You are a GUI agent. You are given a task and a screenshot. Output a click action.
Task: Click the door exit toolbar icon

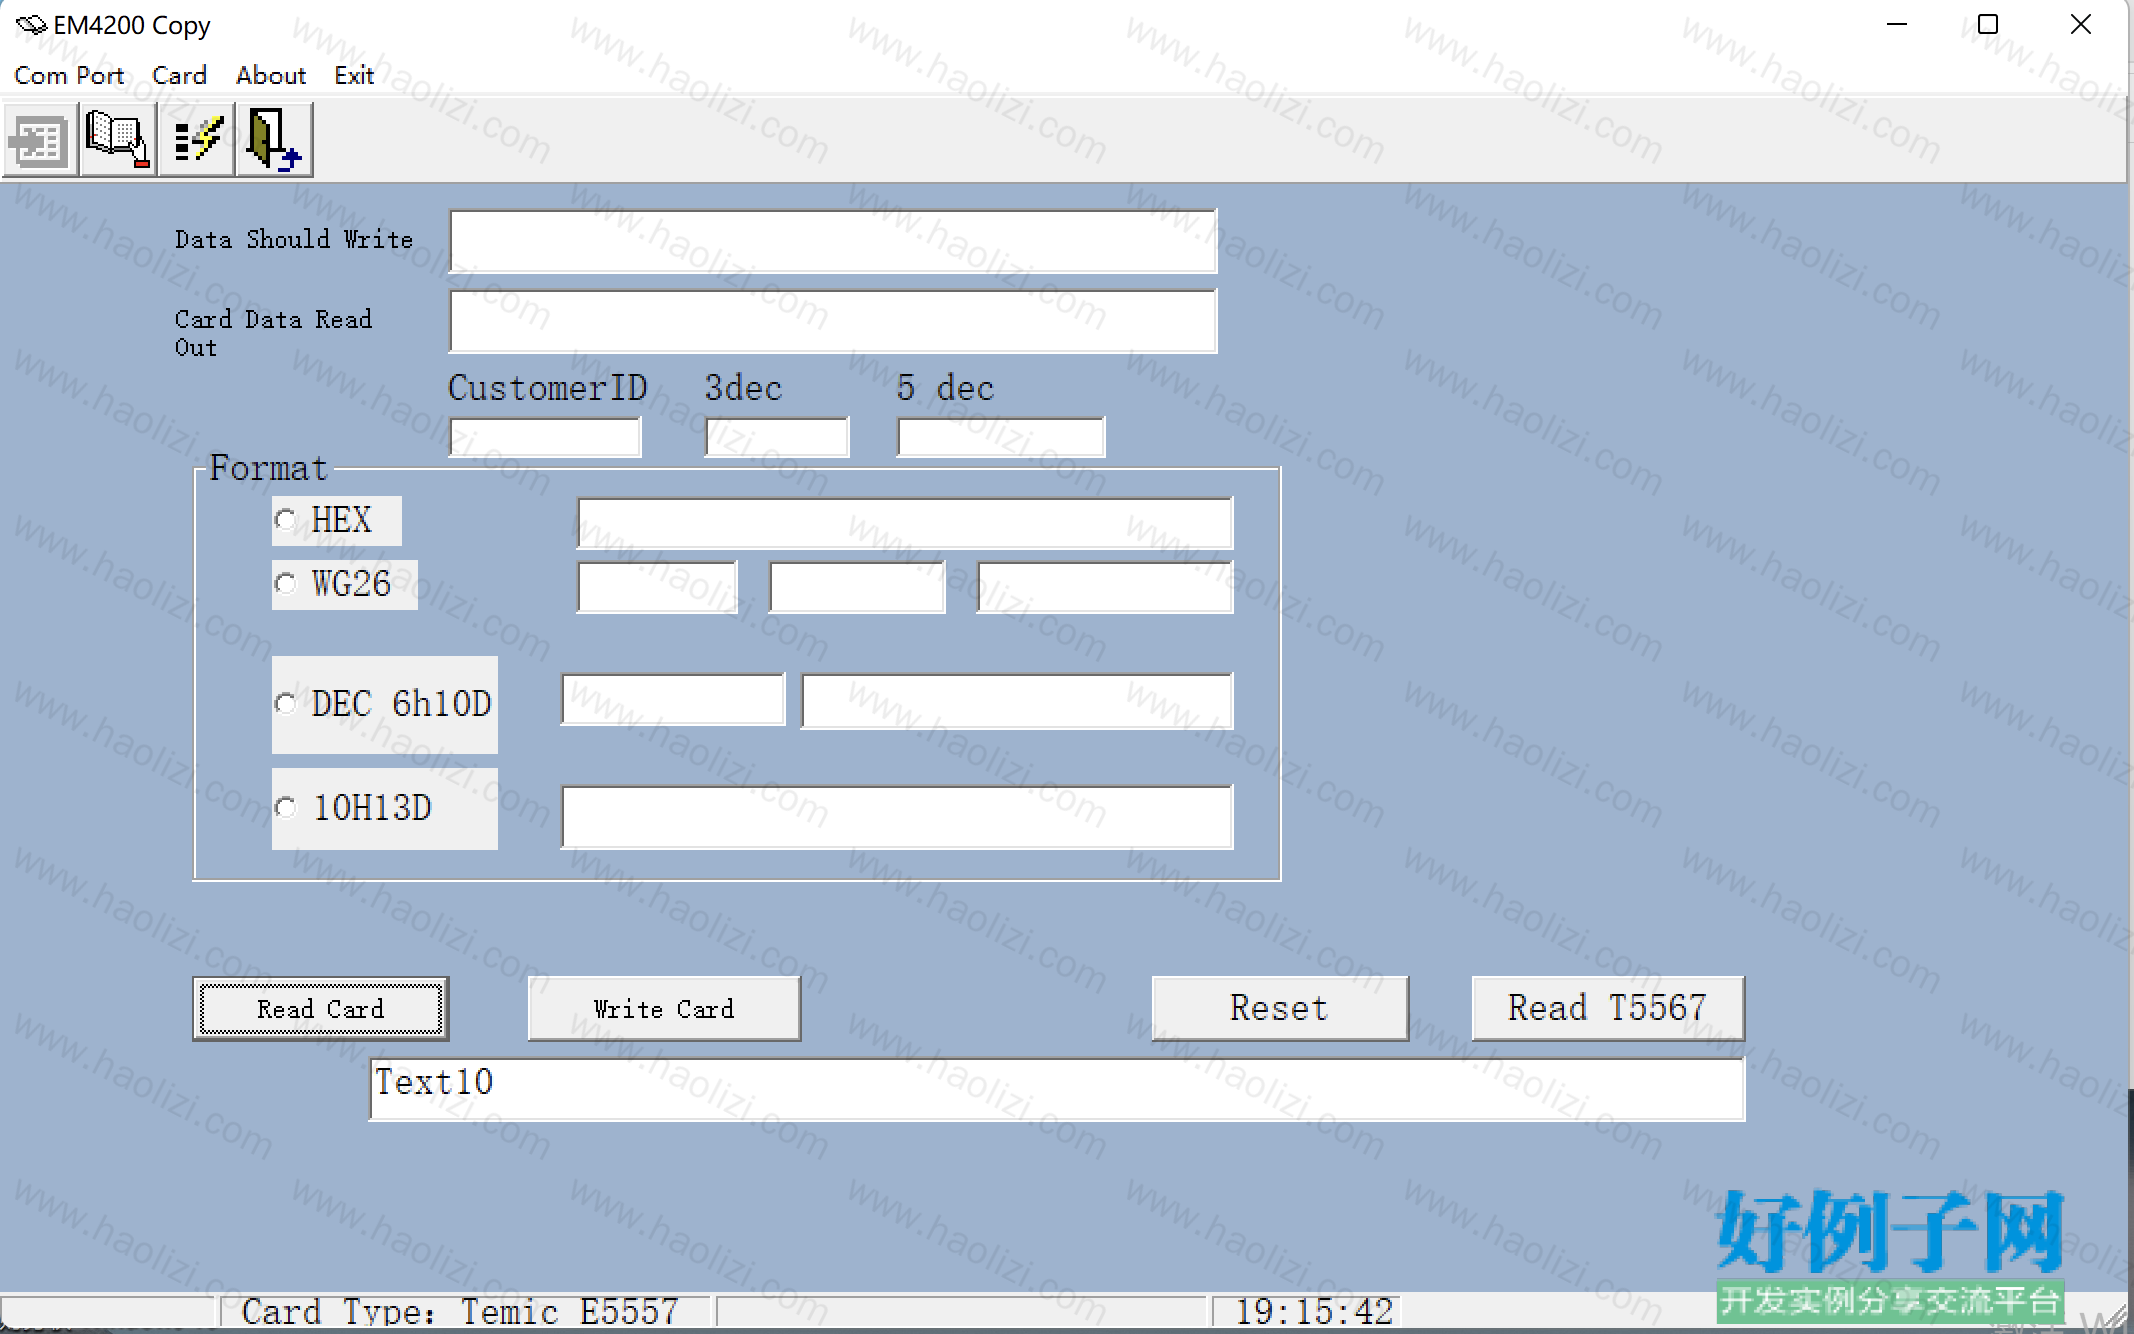pyautogui.click(x=274, y=140)
